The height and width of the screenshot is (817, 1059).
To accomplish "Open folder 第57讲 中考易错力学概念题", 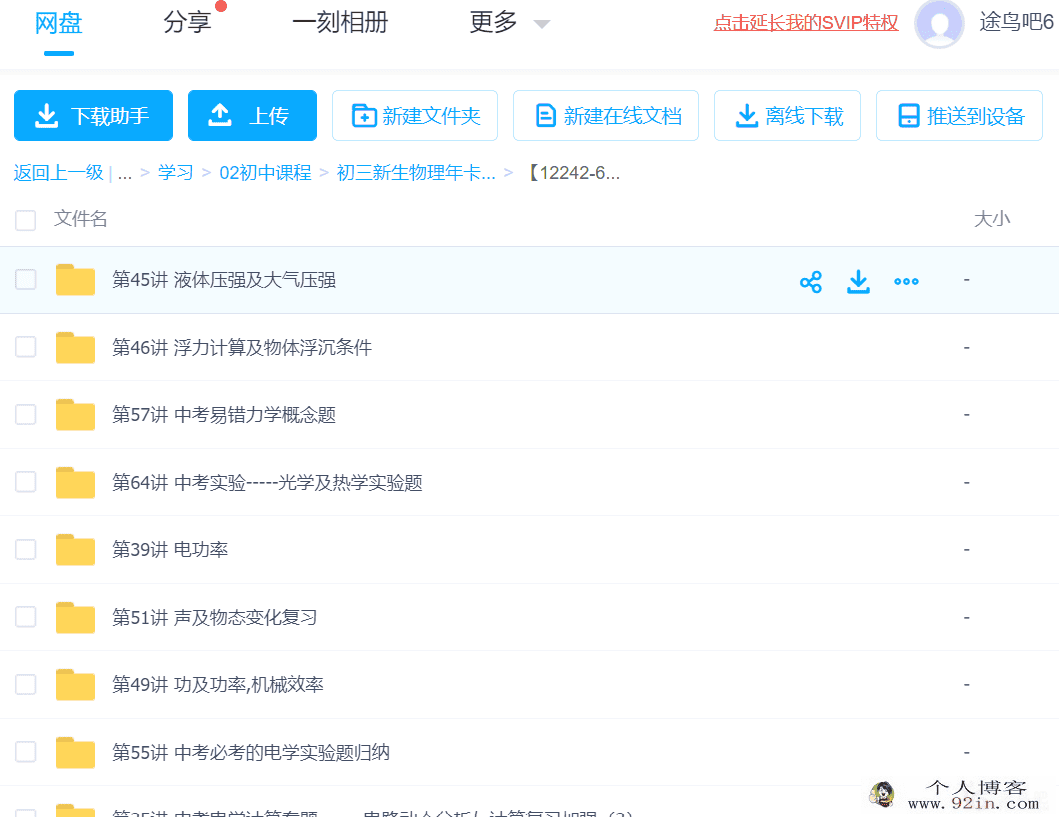I will pos(224,415).
